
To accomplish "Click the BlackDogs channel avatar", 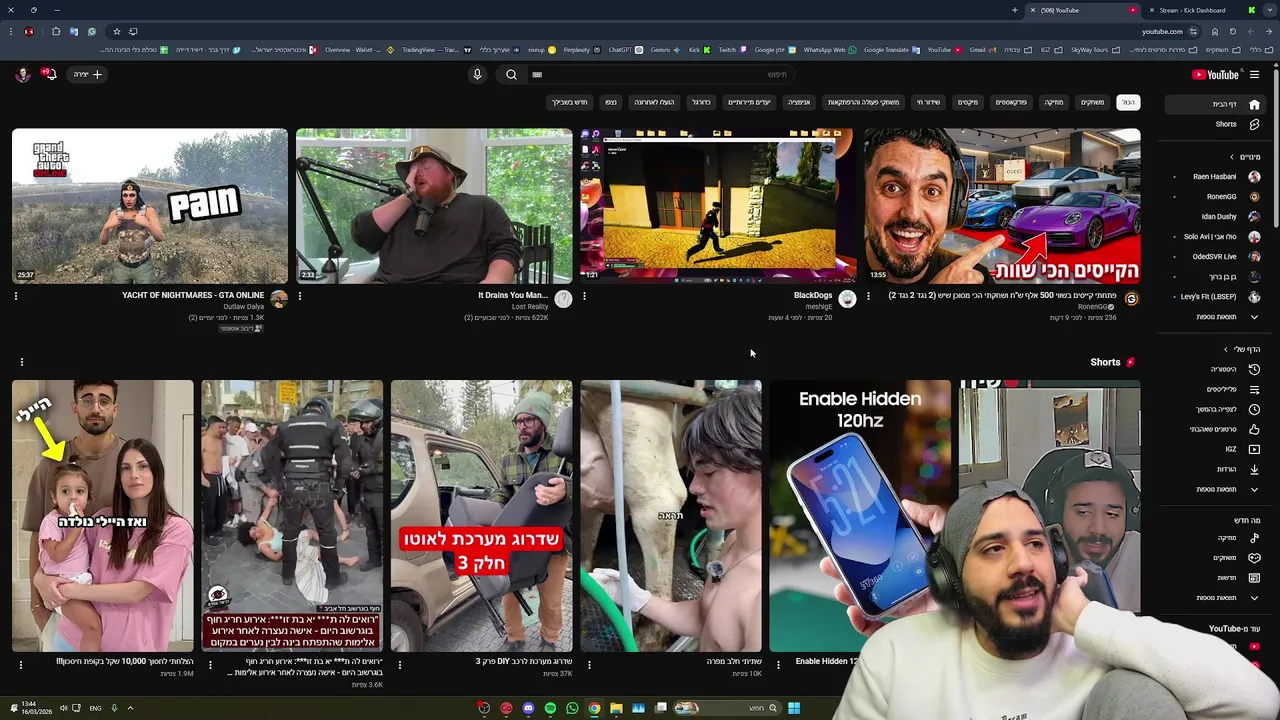I will coord(847,299).
